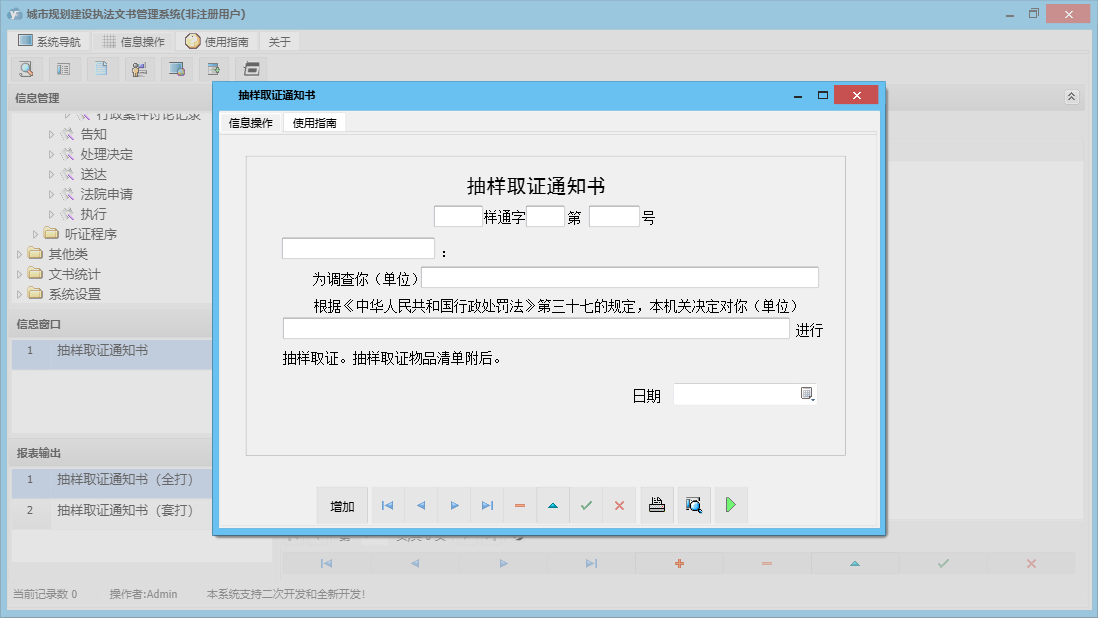Click the new document icon in toolbar

click(x=101, y=68)
